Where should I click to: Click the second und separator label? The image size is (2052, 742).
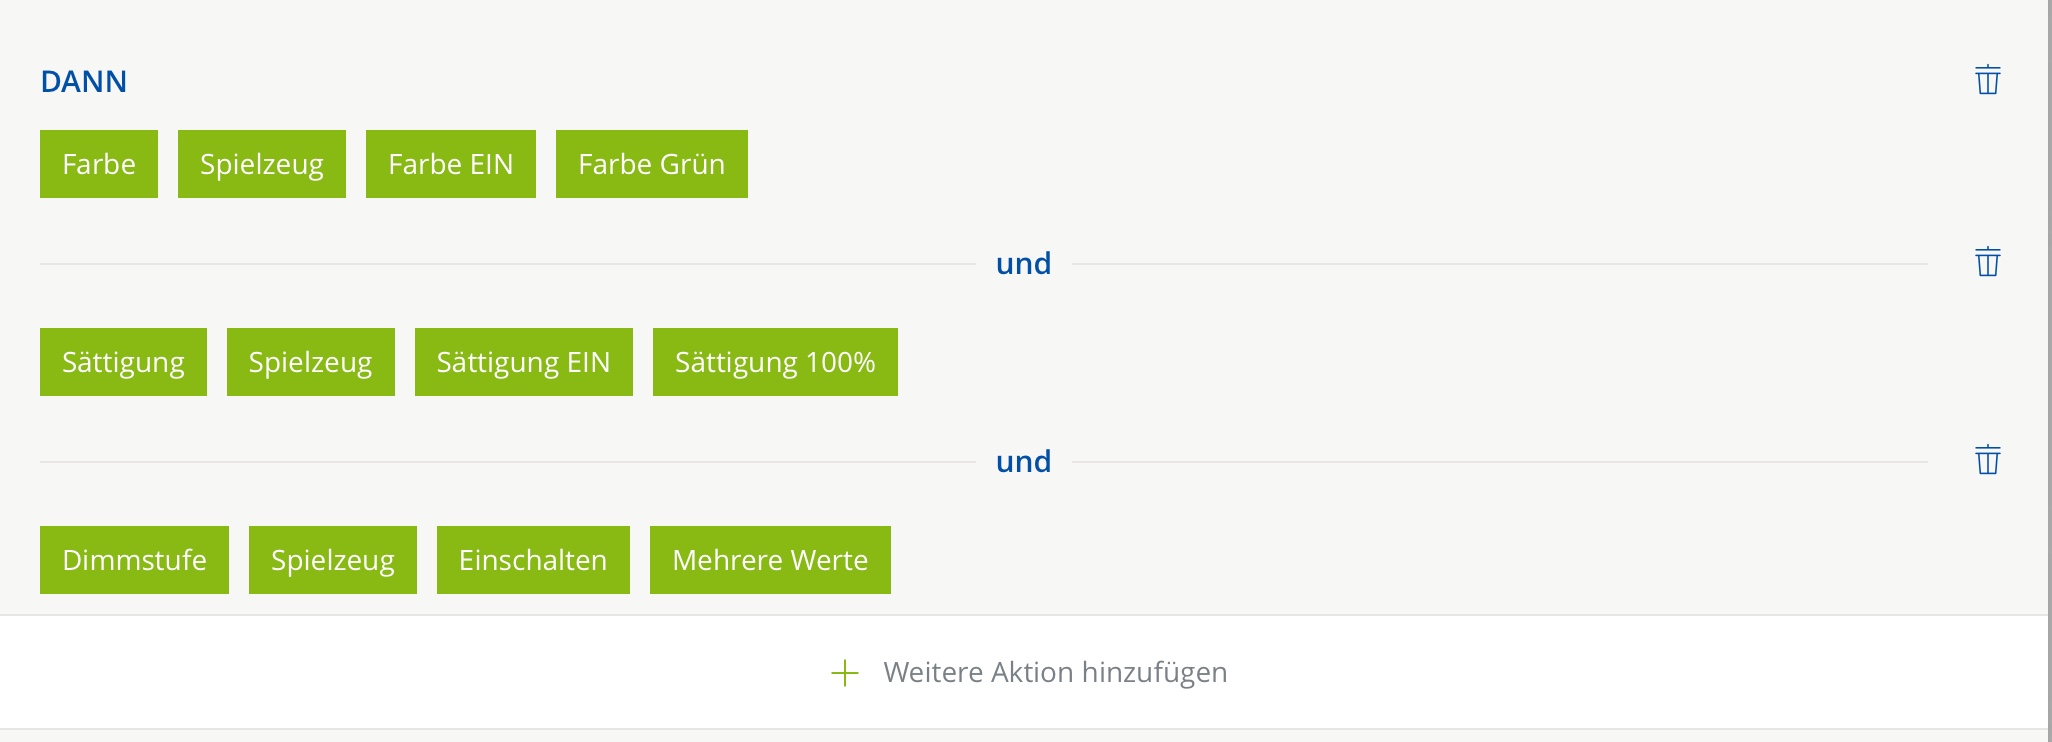coord(1023,462)
